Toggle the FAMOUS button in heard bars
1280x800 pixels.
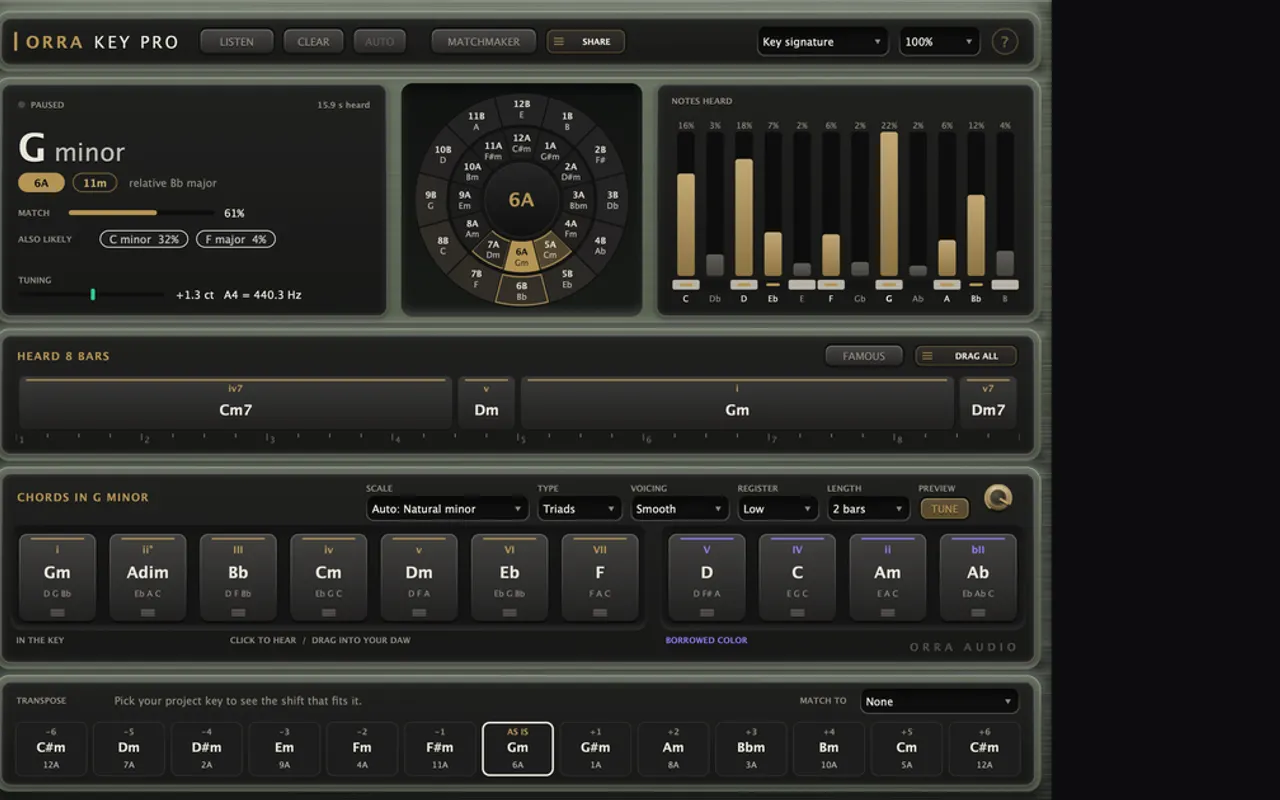(864, 356)
